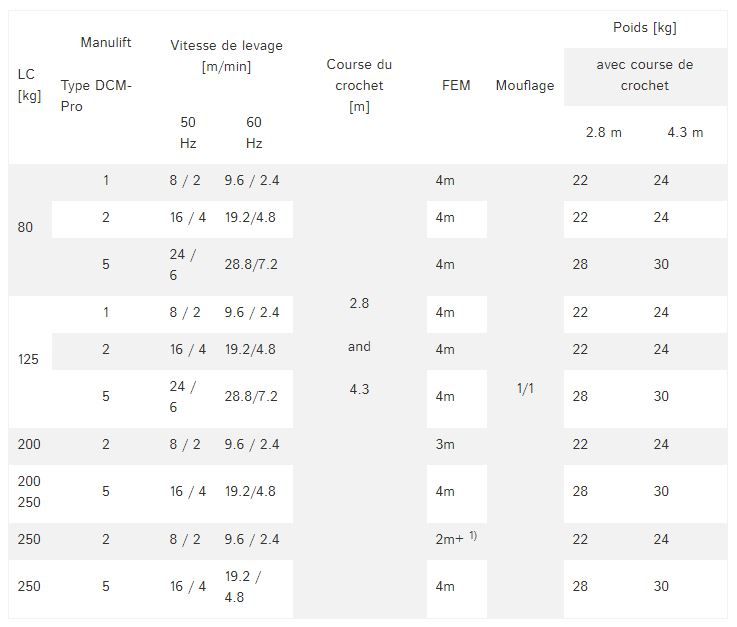
Task: Click the "4.3 m" weight column header
Action: 685,132
